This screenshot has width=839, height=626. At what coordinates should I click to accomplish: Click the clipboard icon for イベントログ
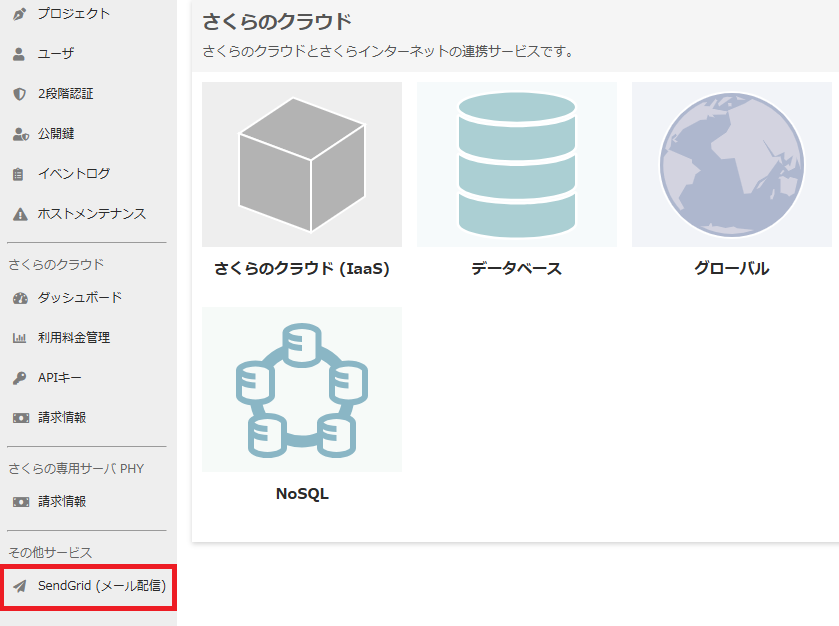18,174
